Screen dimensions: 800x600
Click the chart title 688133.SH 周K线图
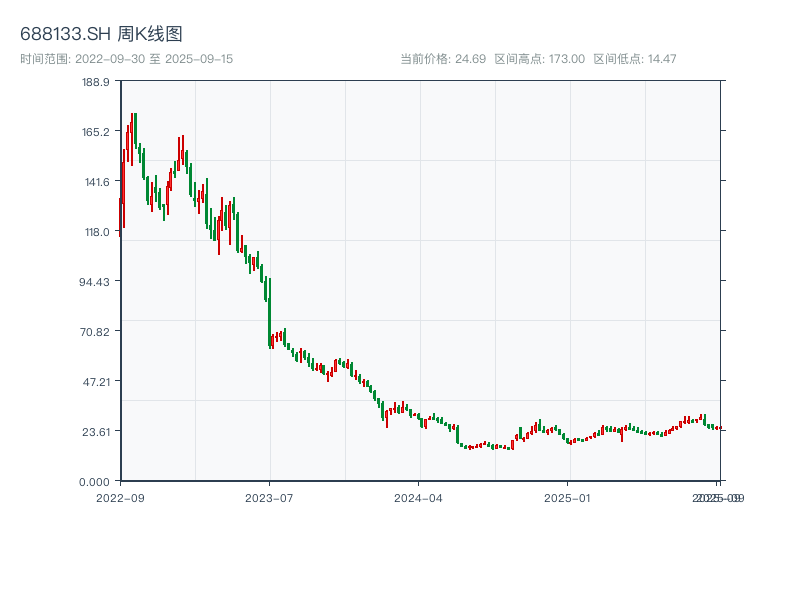point(103,33)
